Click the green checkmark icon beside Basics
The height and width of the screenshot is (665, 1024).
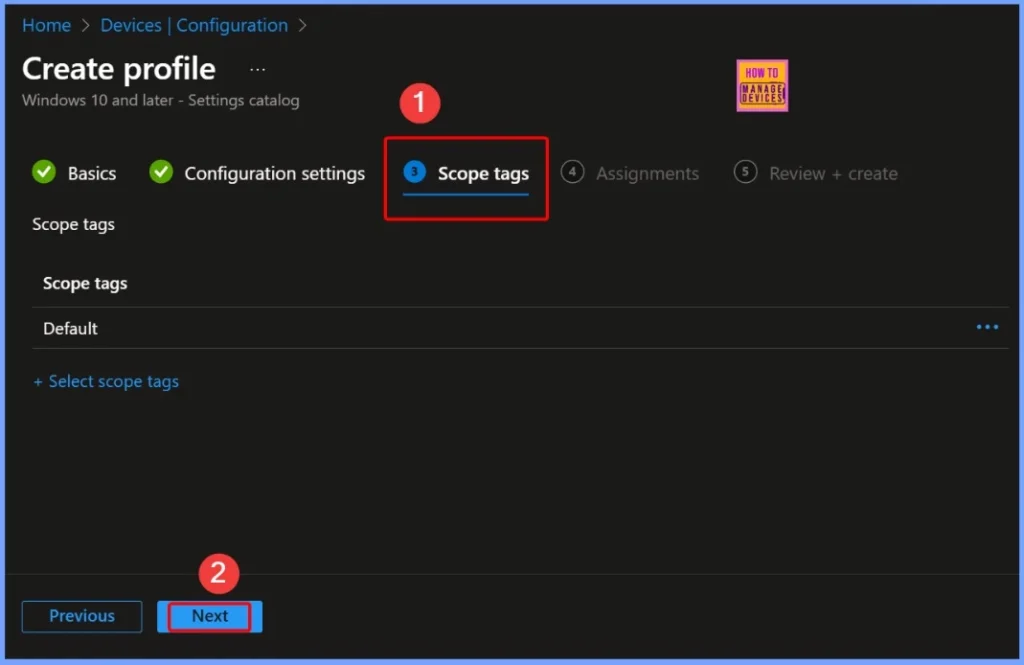click(44, 173)
